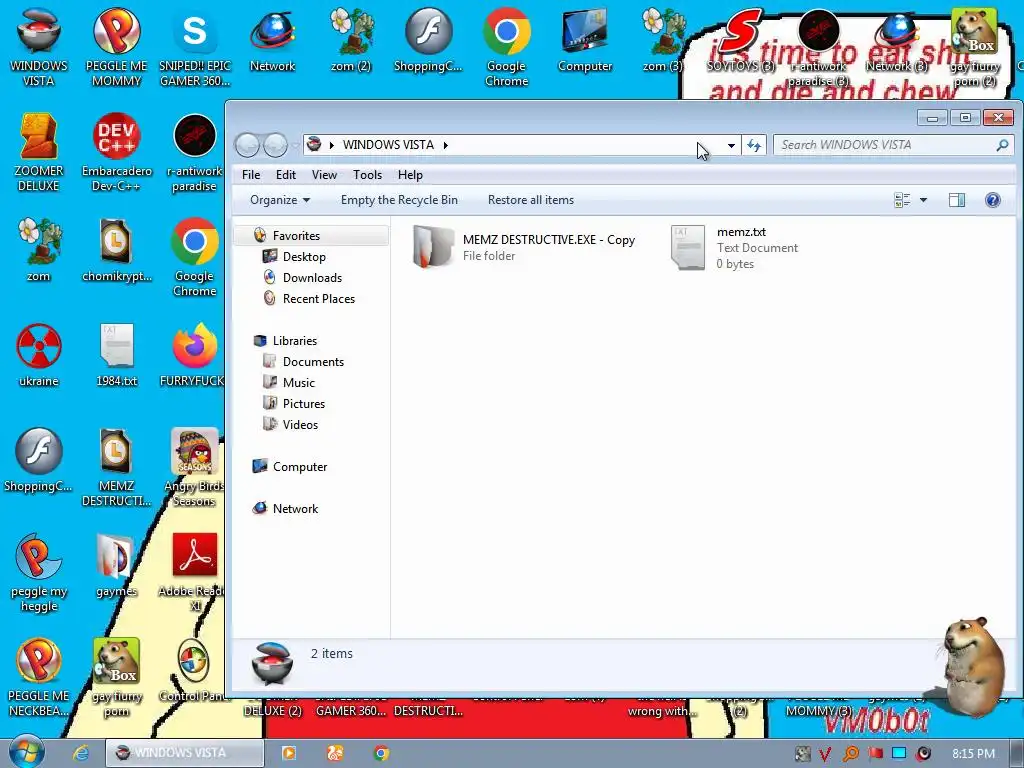1024x768 pixels.
Task: Select SNIPED!! EPIC GAMER 360 Skype icon
Action: (195, 46)
